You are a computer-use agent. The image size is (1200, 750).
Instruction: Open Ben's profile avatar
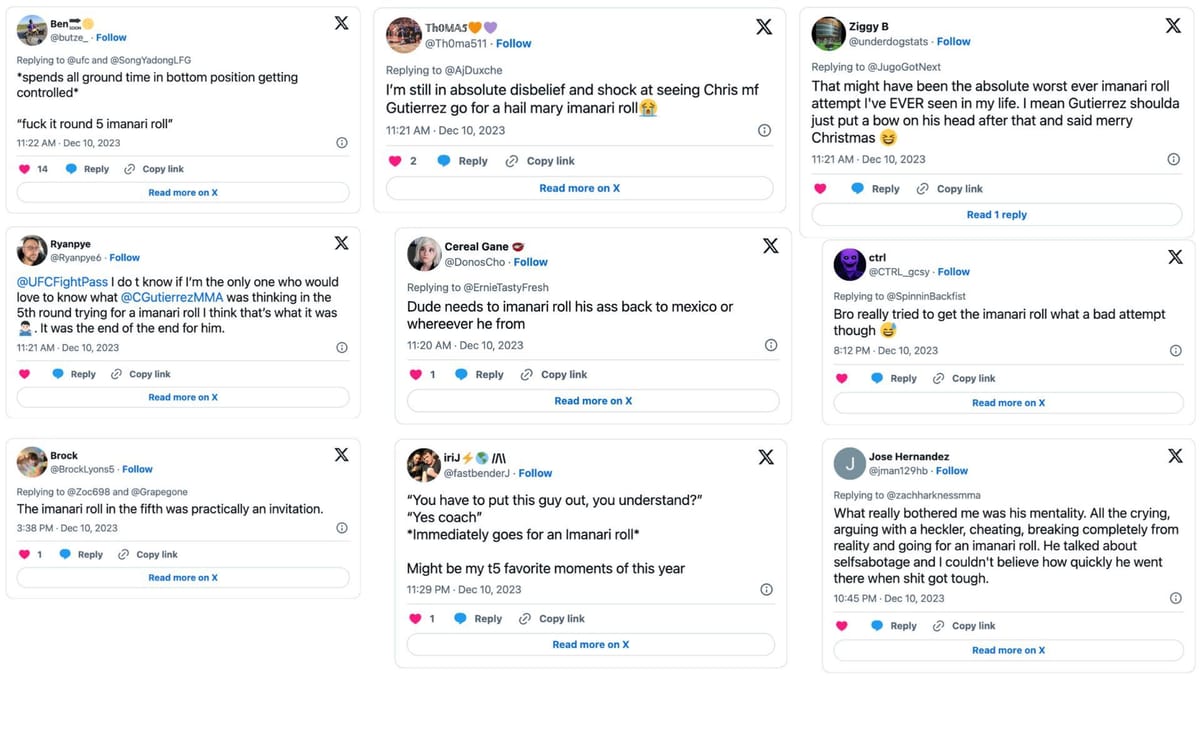coord(32,31)
